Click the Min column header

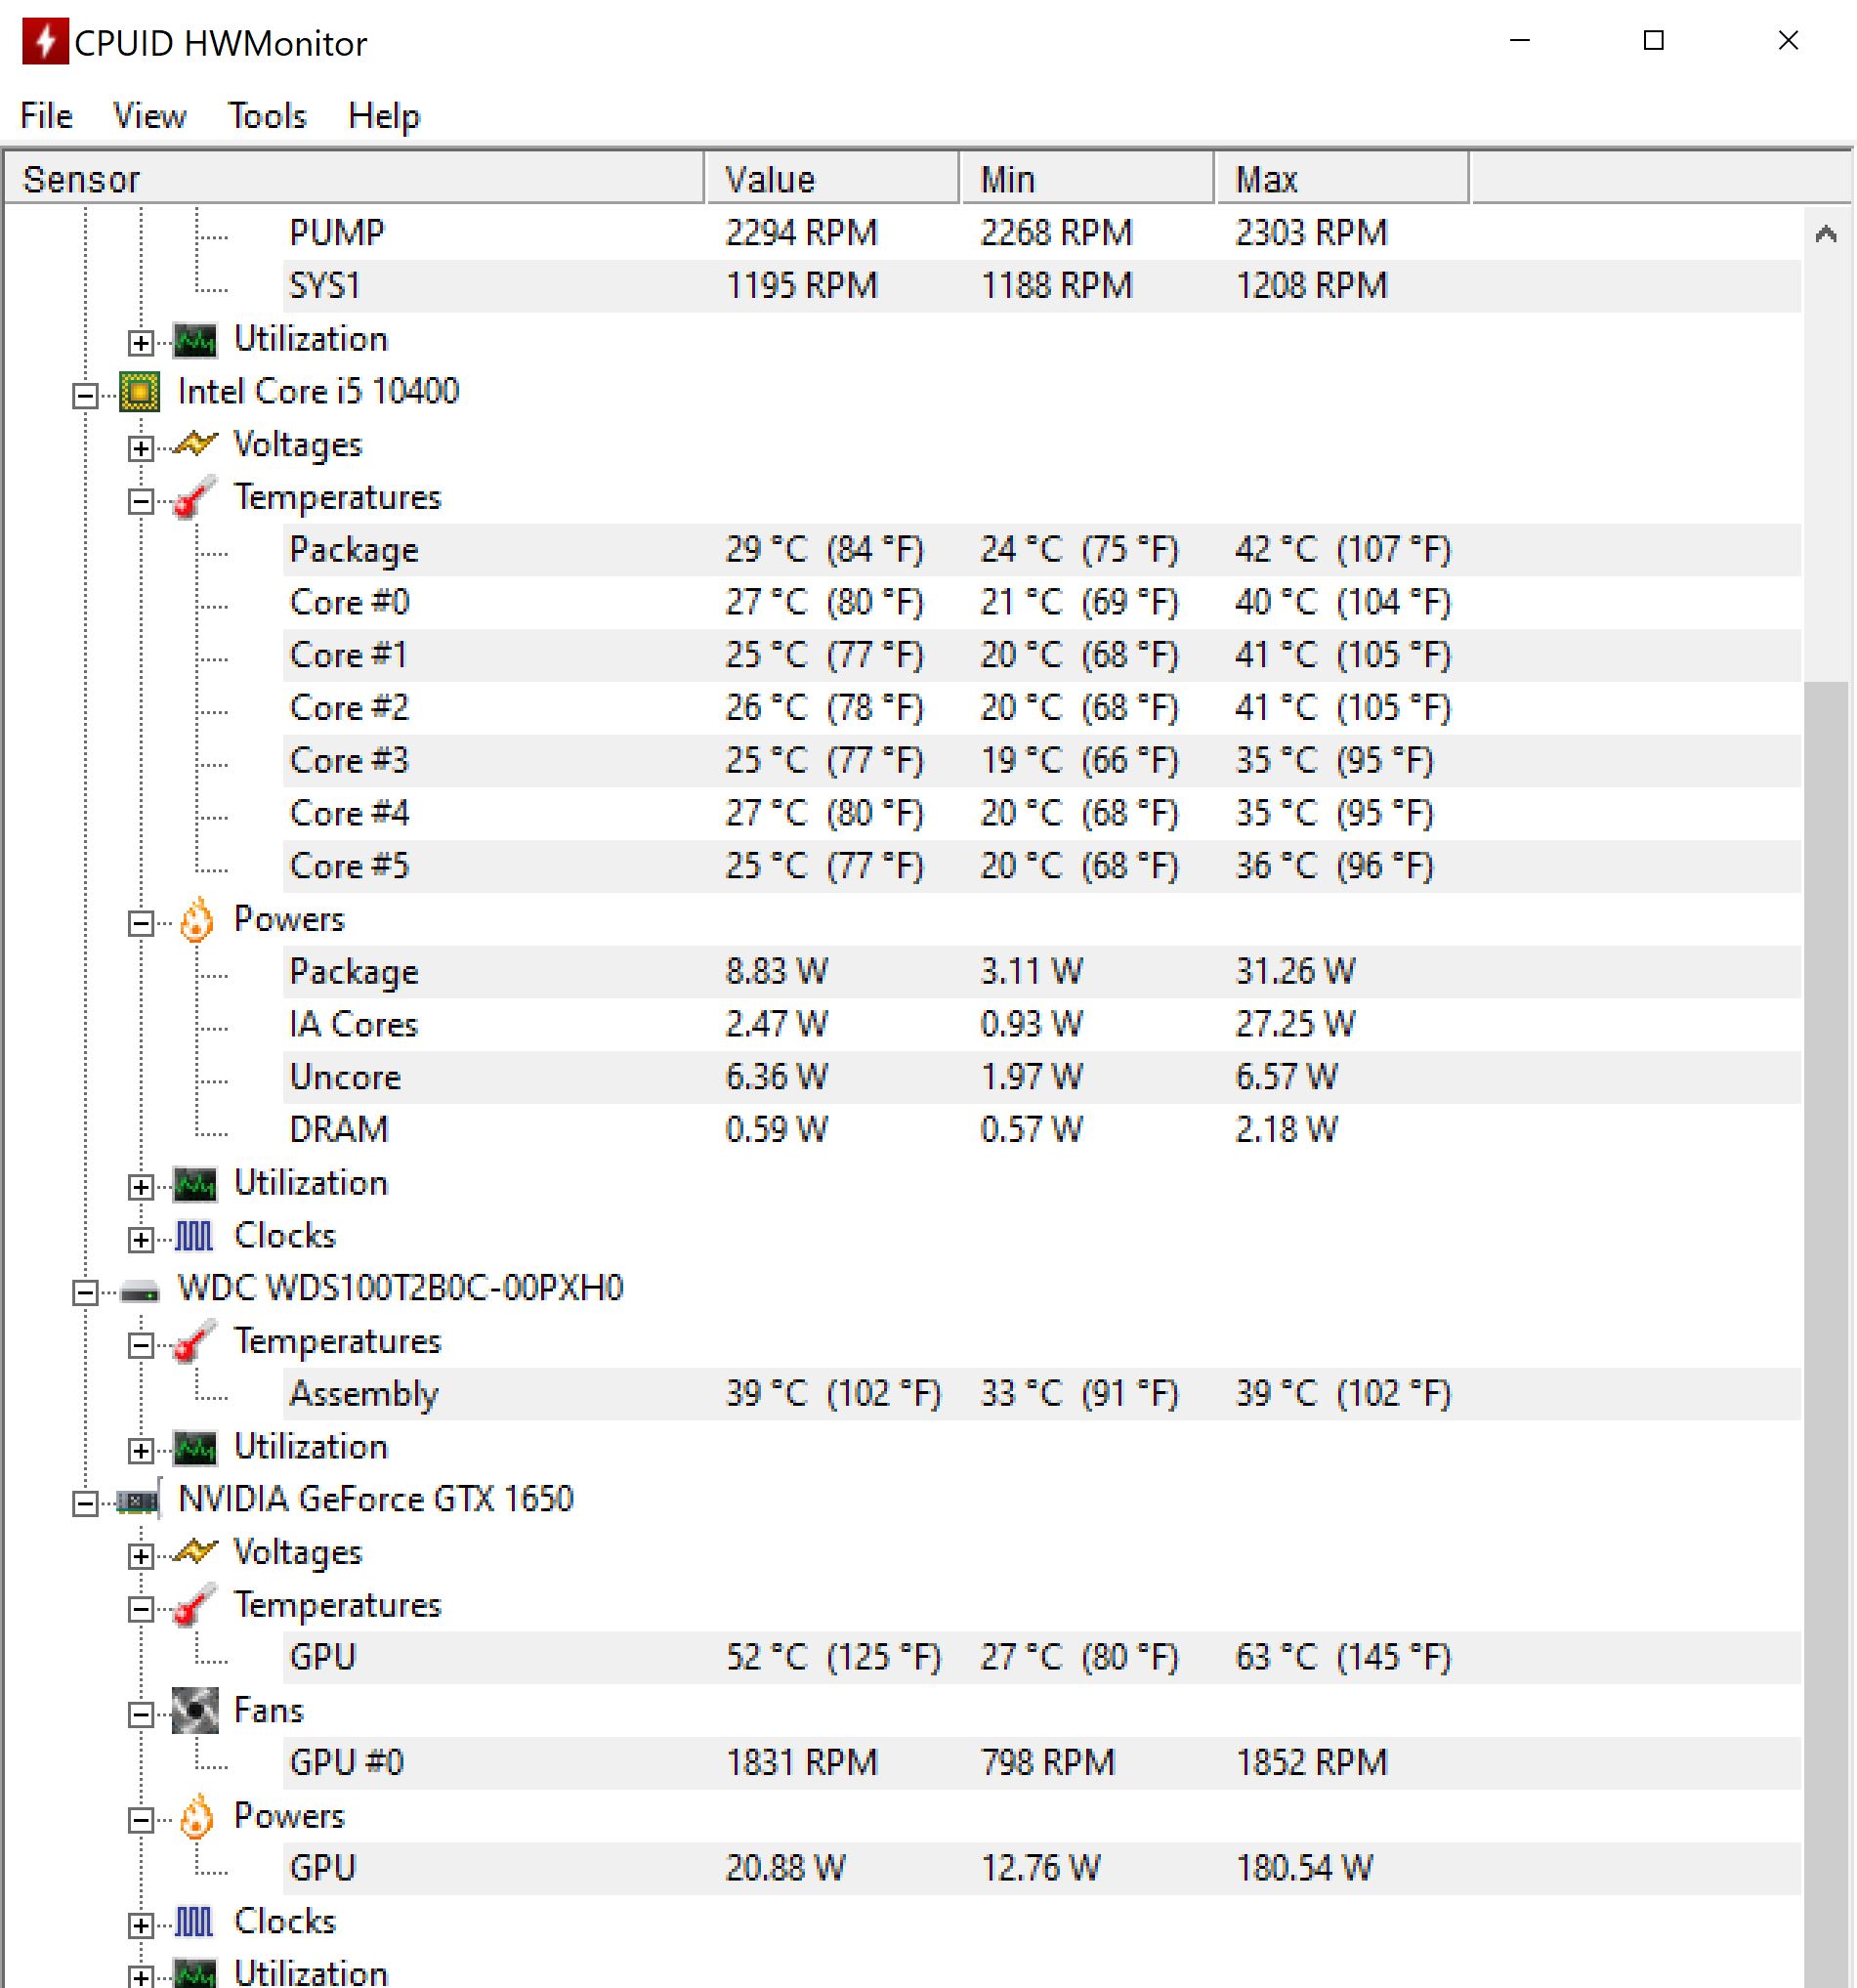1088,179
